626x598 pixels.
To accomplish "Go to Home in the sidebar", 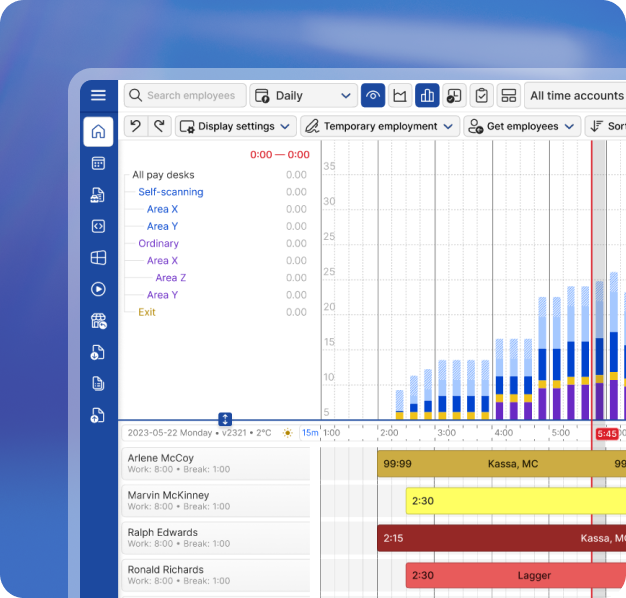I will 98,131.
